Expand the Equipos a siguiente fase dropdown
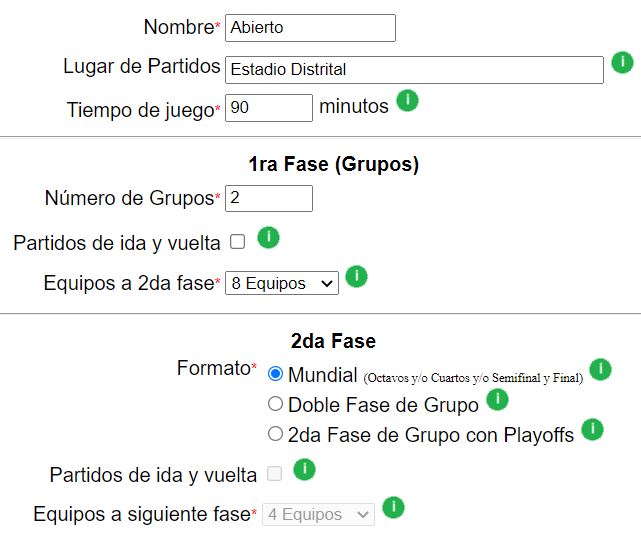 [x=318, y=514]
